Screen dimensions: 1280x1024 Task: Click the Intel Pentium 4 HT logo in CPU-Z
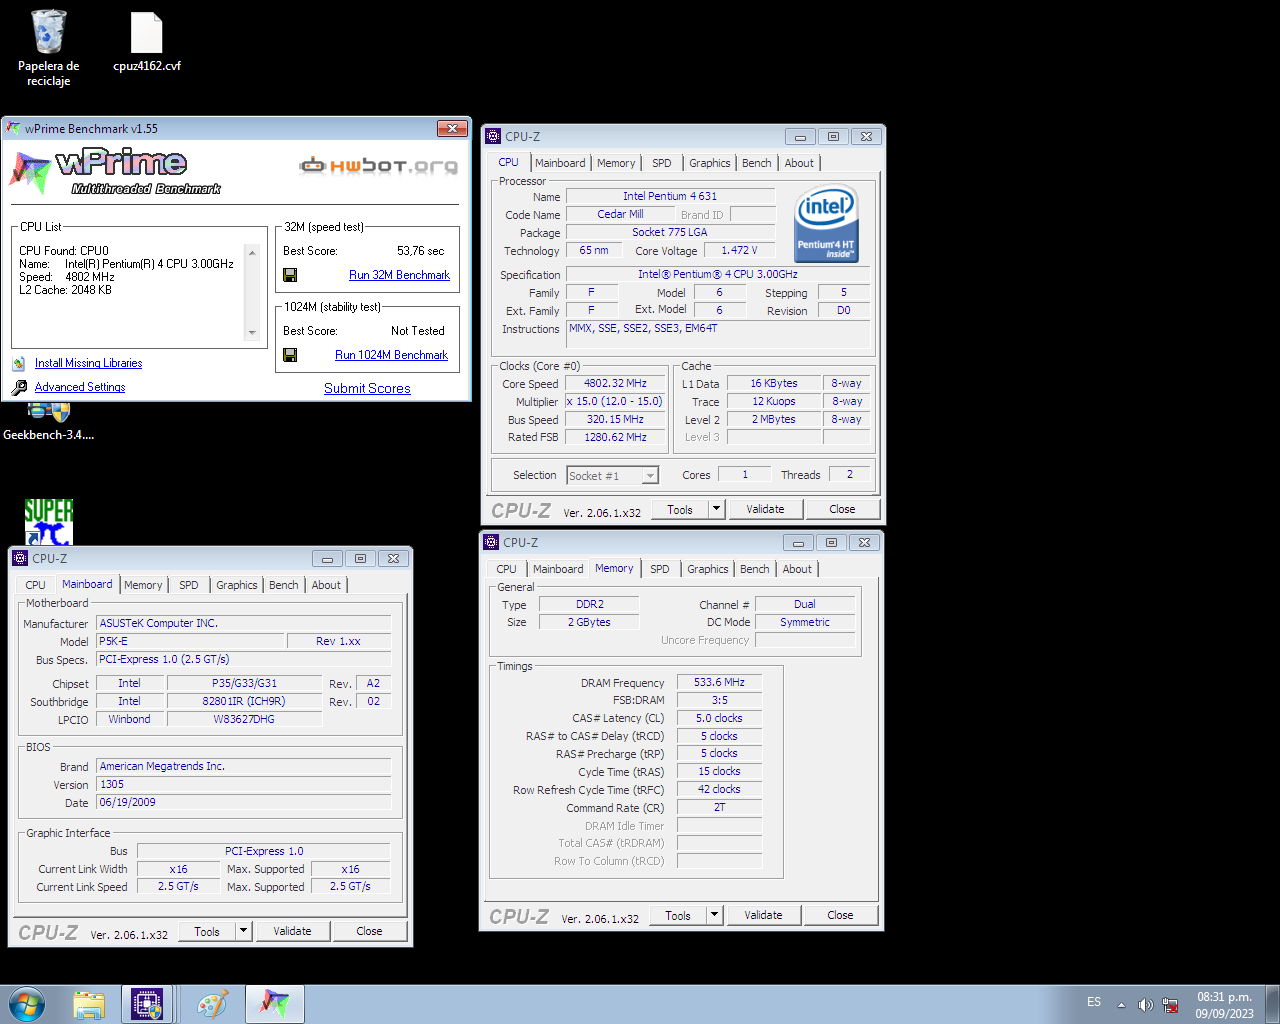point(826,224)
